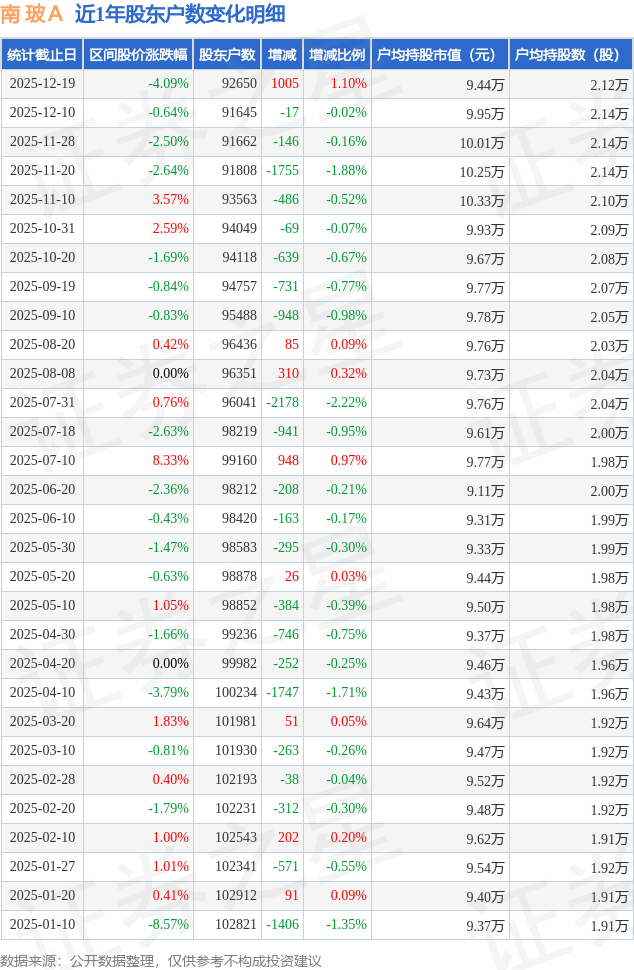This screenshot has height=970, width=634.
Task: Click the 数据来源 footer disclaimer text
Action: (x=161, y=960)
